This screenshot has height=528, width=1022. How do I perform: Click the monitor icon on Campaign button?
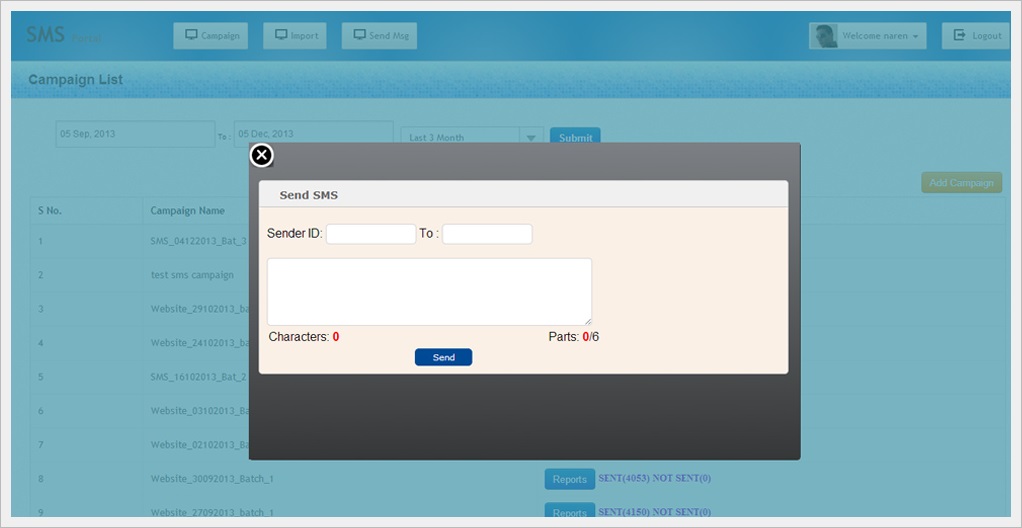190,35
